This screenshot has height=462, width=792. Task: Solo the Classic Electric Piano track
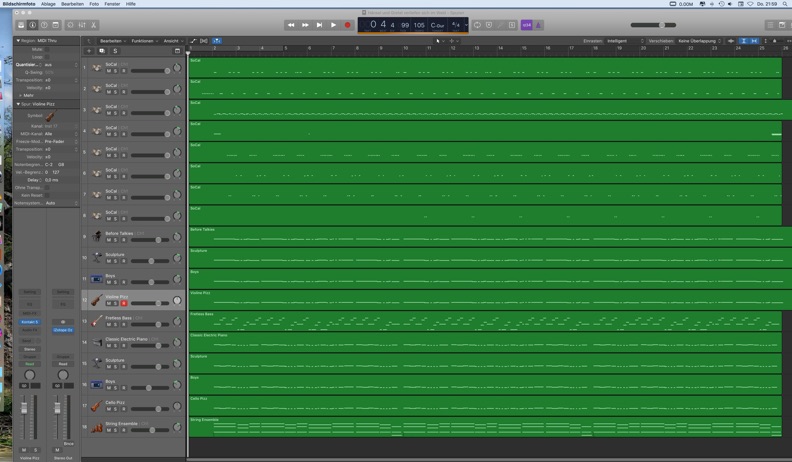click(x=115, y=346)
